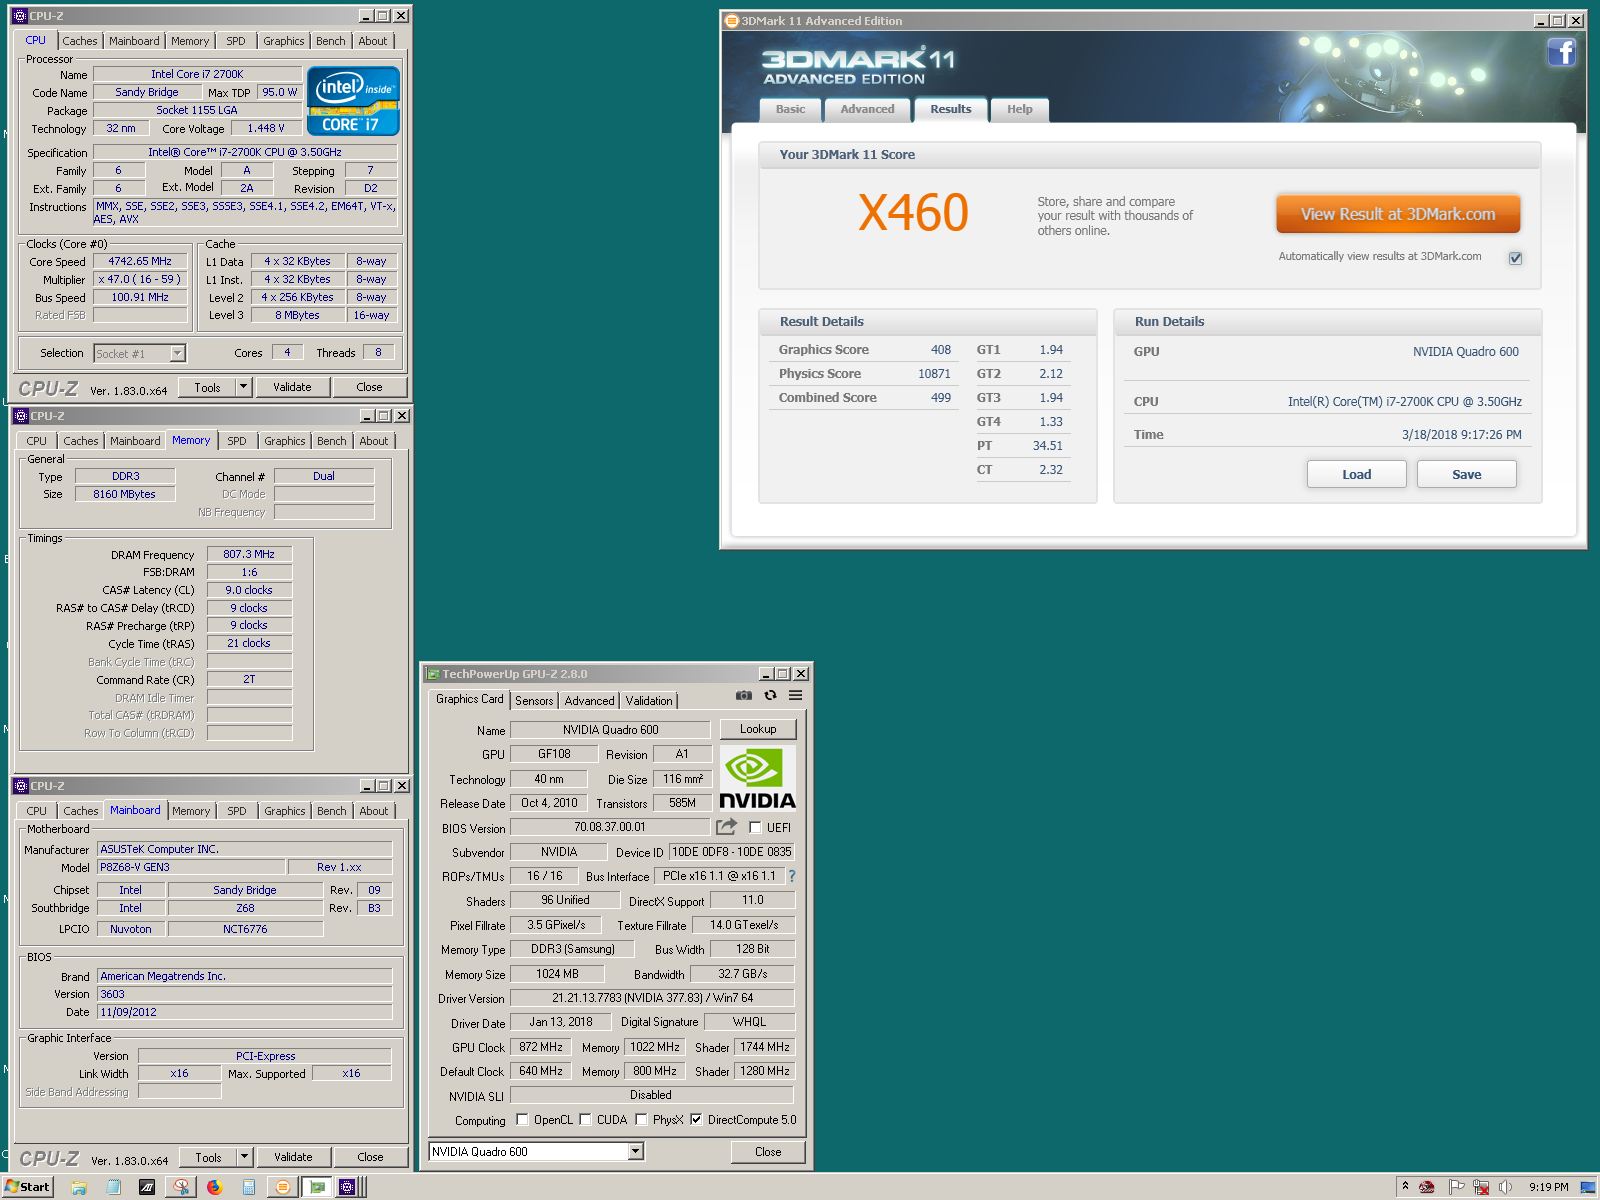Click the Show Desktop icon in the tray
Screen dimensions: 1600x1200
(x=1588, y=1187)
